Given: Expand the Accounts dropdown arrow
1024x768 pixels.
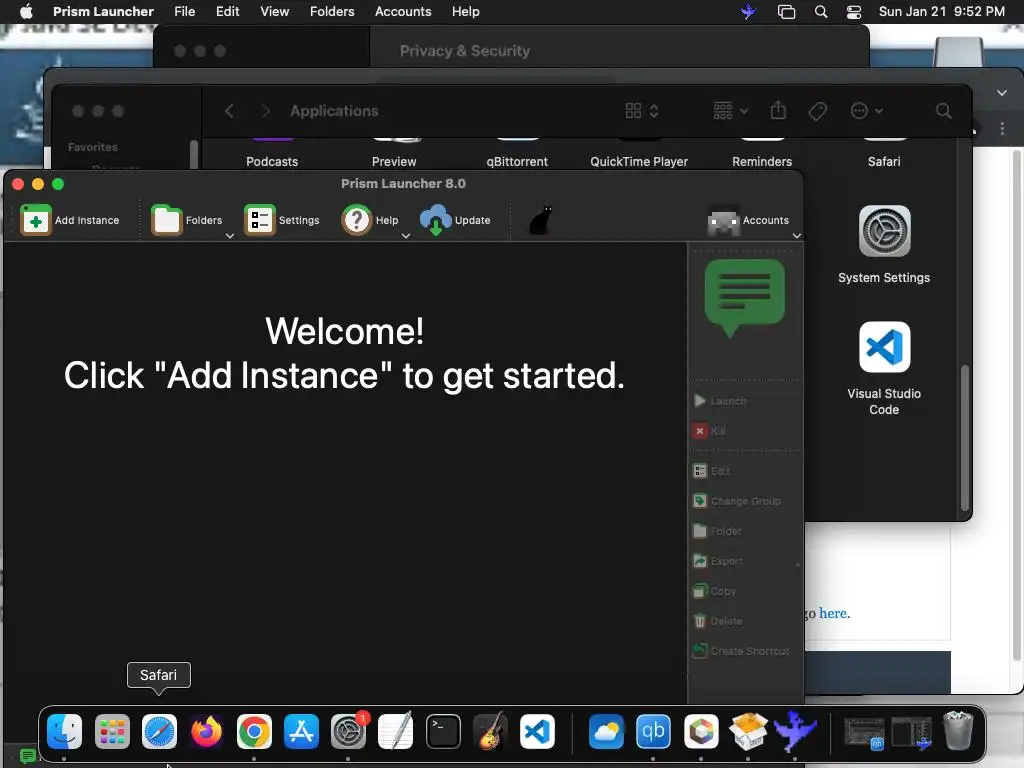Looking at the screenshot, I should click(797, 236).
